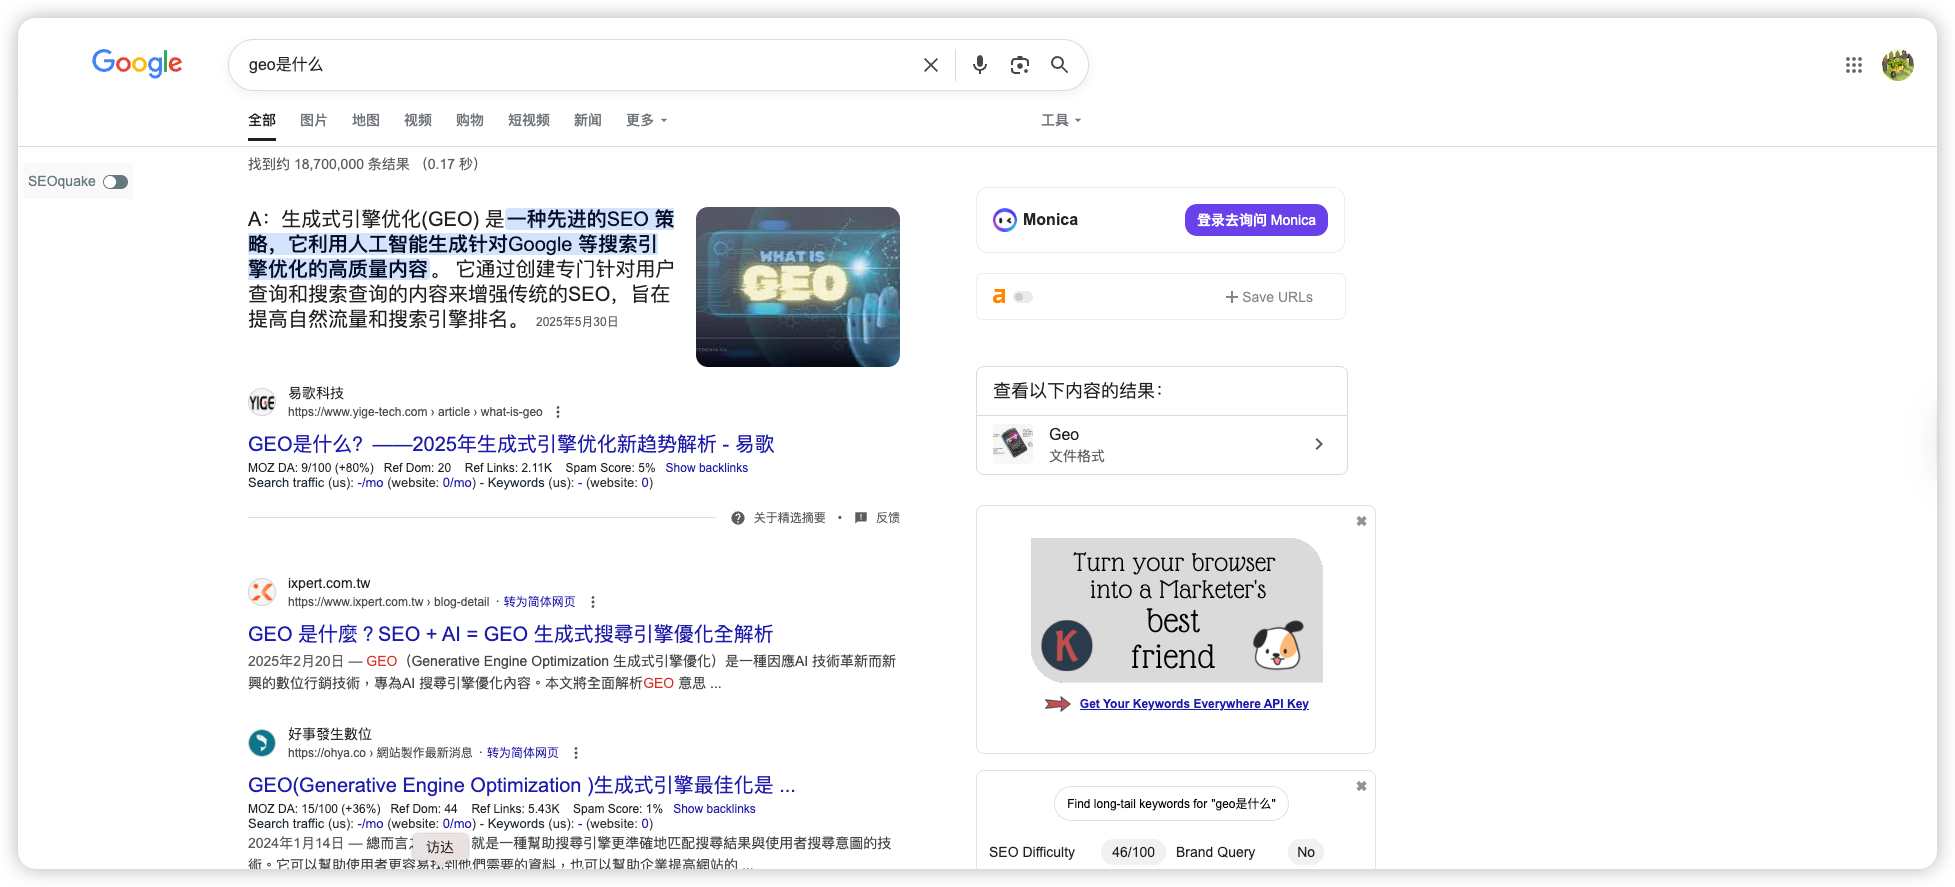Click 关于精选摘要 link
Viewport: 1955px width, 887px height.
pyautogui.click(x=789, y=518)
